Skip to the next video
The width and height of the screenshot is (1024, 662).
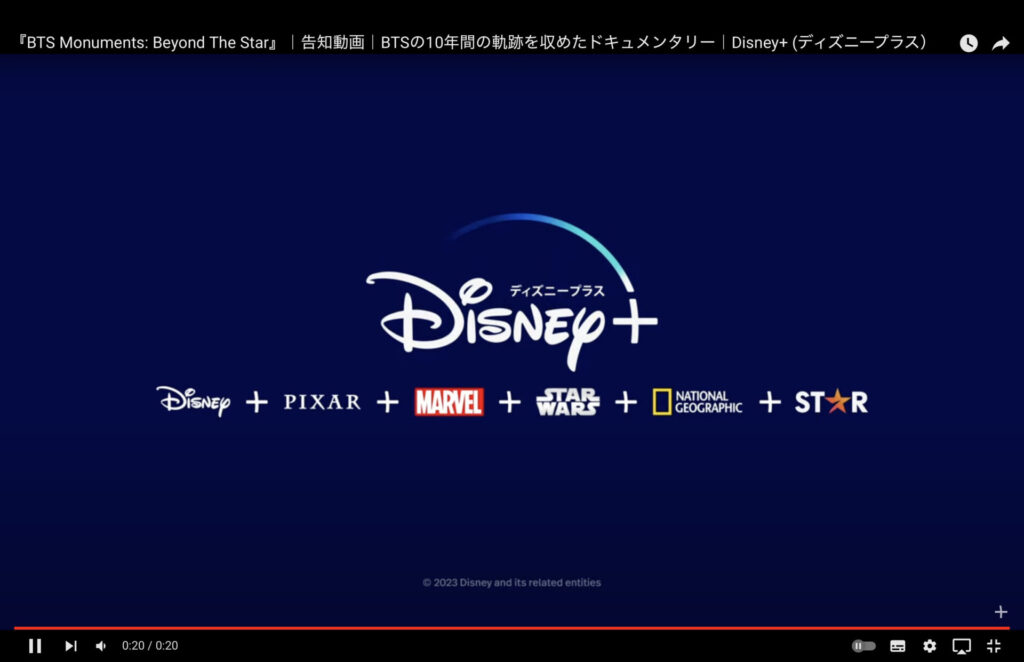pos(71,646)
